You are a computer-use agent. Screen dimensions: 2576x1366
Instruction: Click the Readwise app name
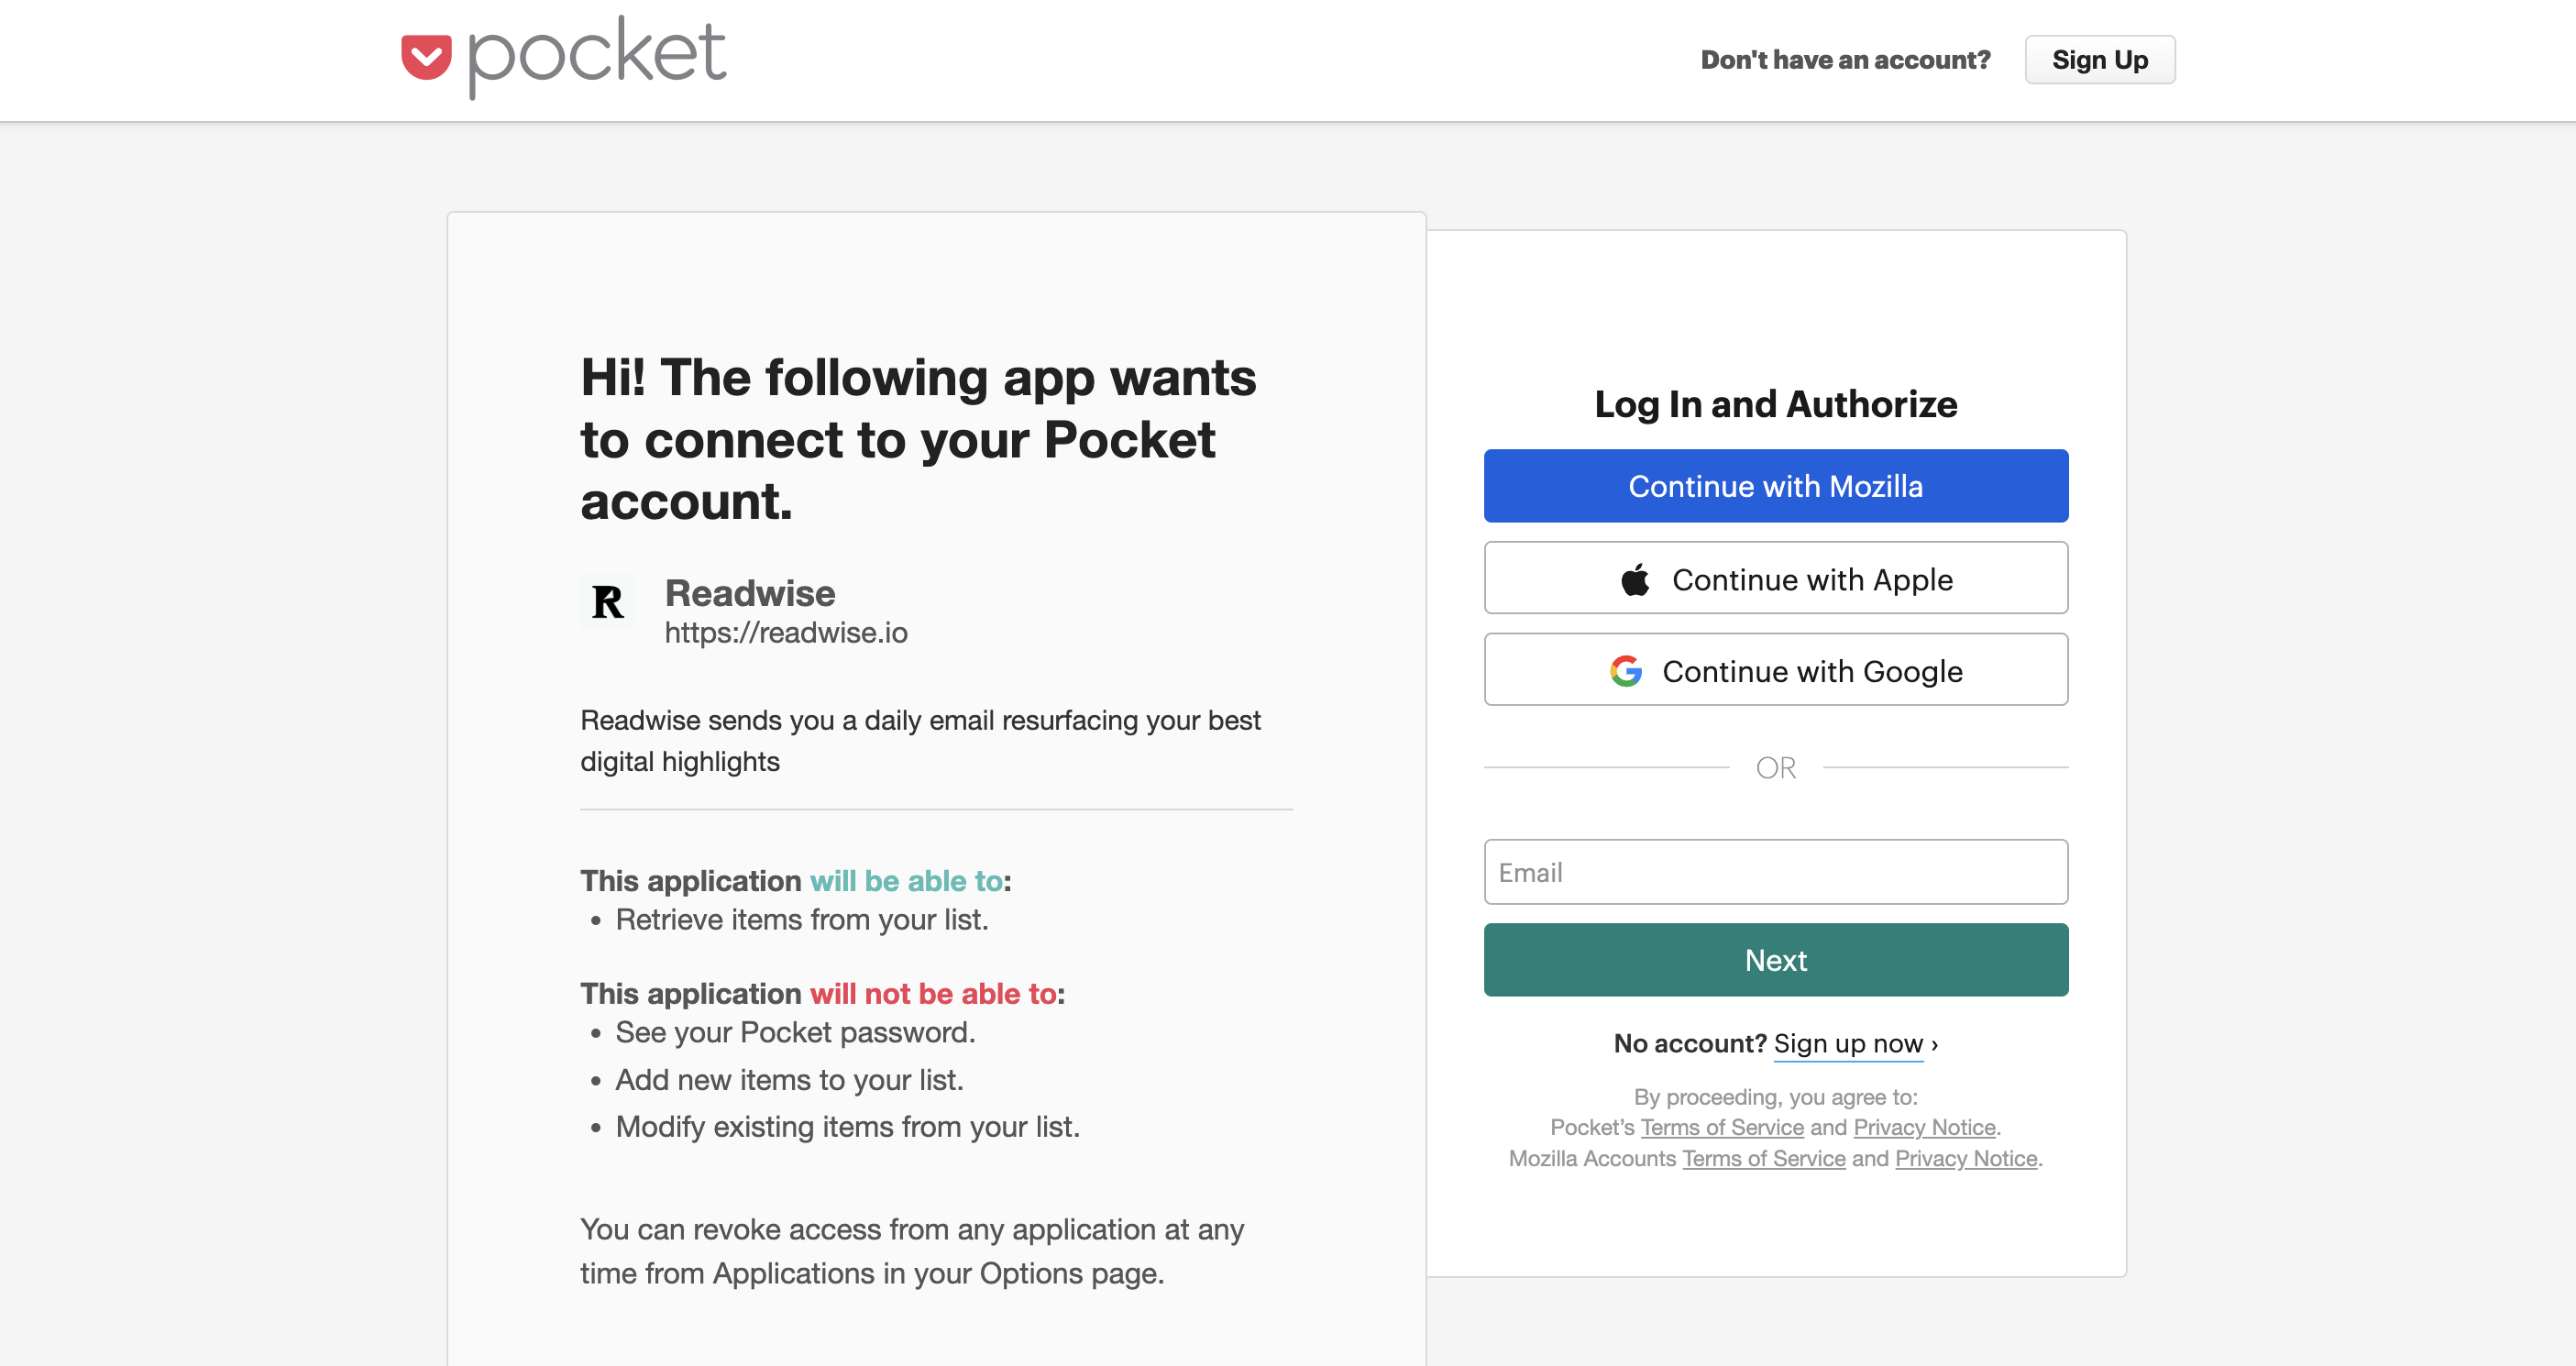pos(750,593)
